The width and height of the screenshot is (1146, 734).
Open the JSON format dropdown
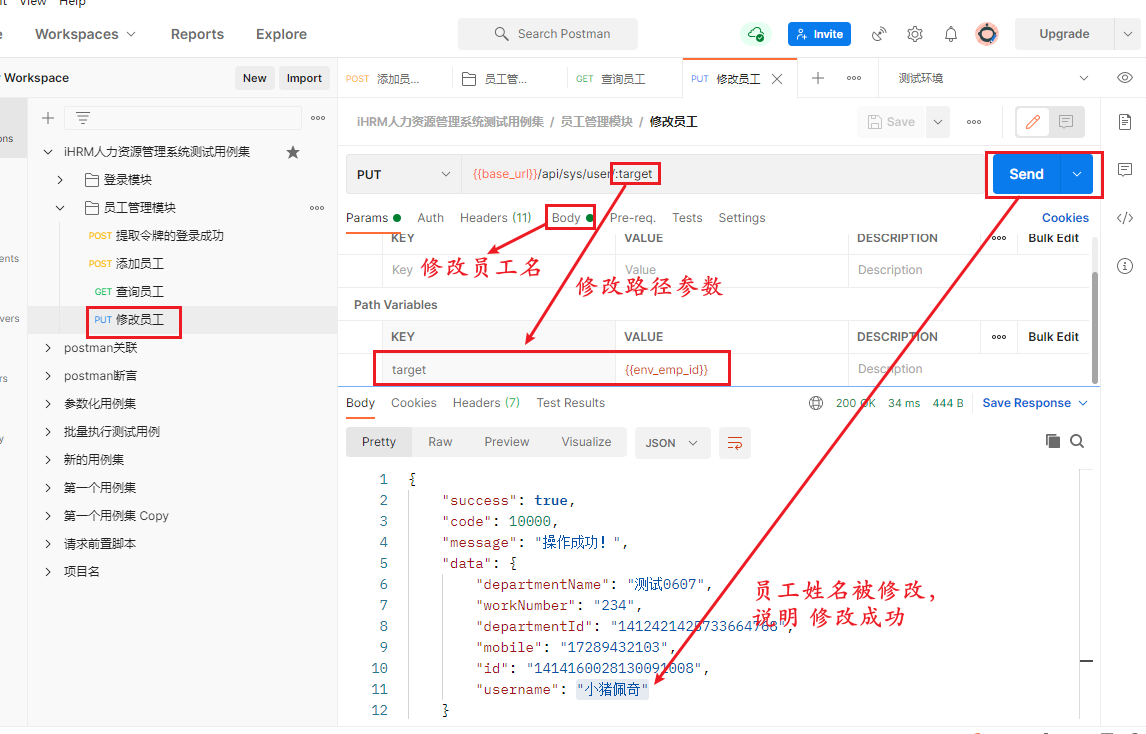[x=672, y=443]
